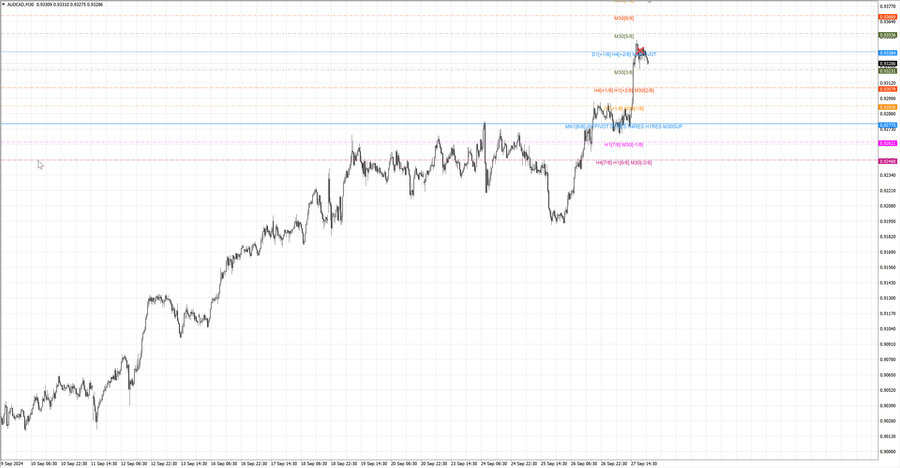Click the 0.93770 price axis value
This screenshot has width=900, height=468.
(888, 6)
